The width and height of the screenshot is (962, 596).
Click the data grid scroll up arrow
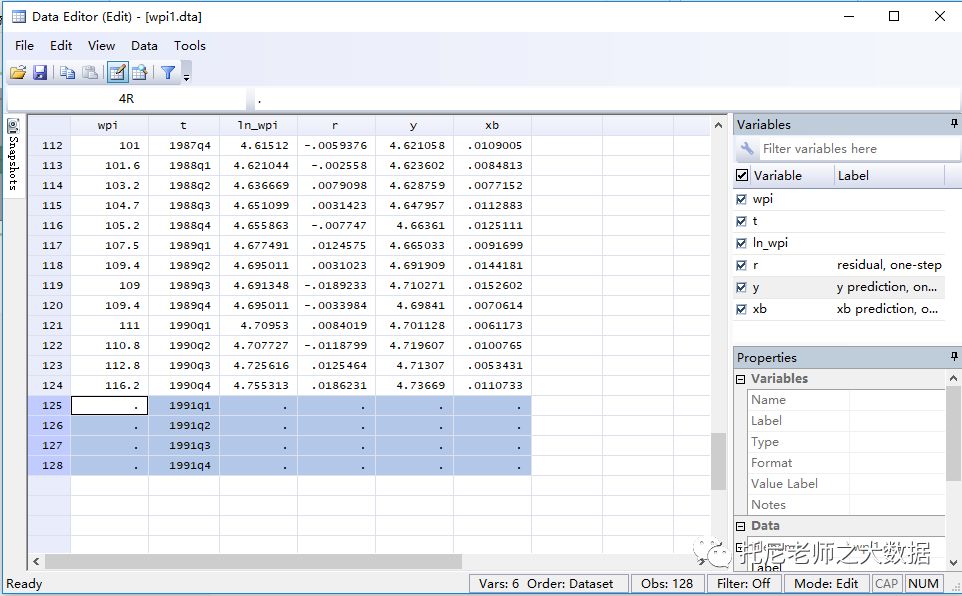[718, 125]
